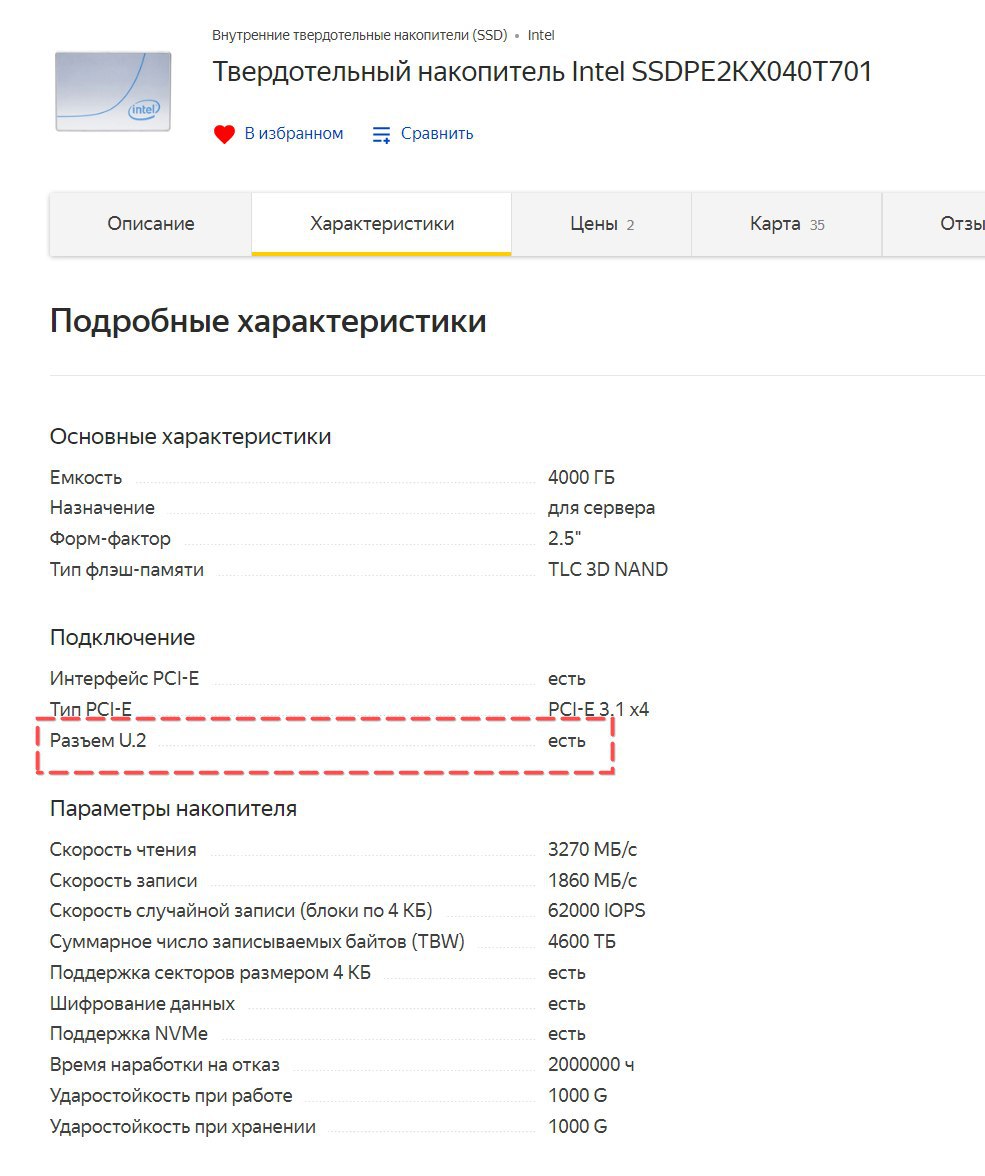985x1176 pixels.
Task: Select the 'Характеристики' tab
Action: [382, 224]
